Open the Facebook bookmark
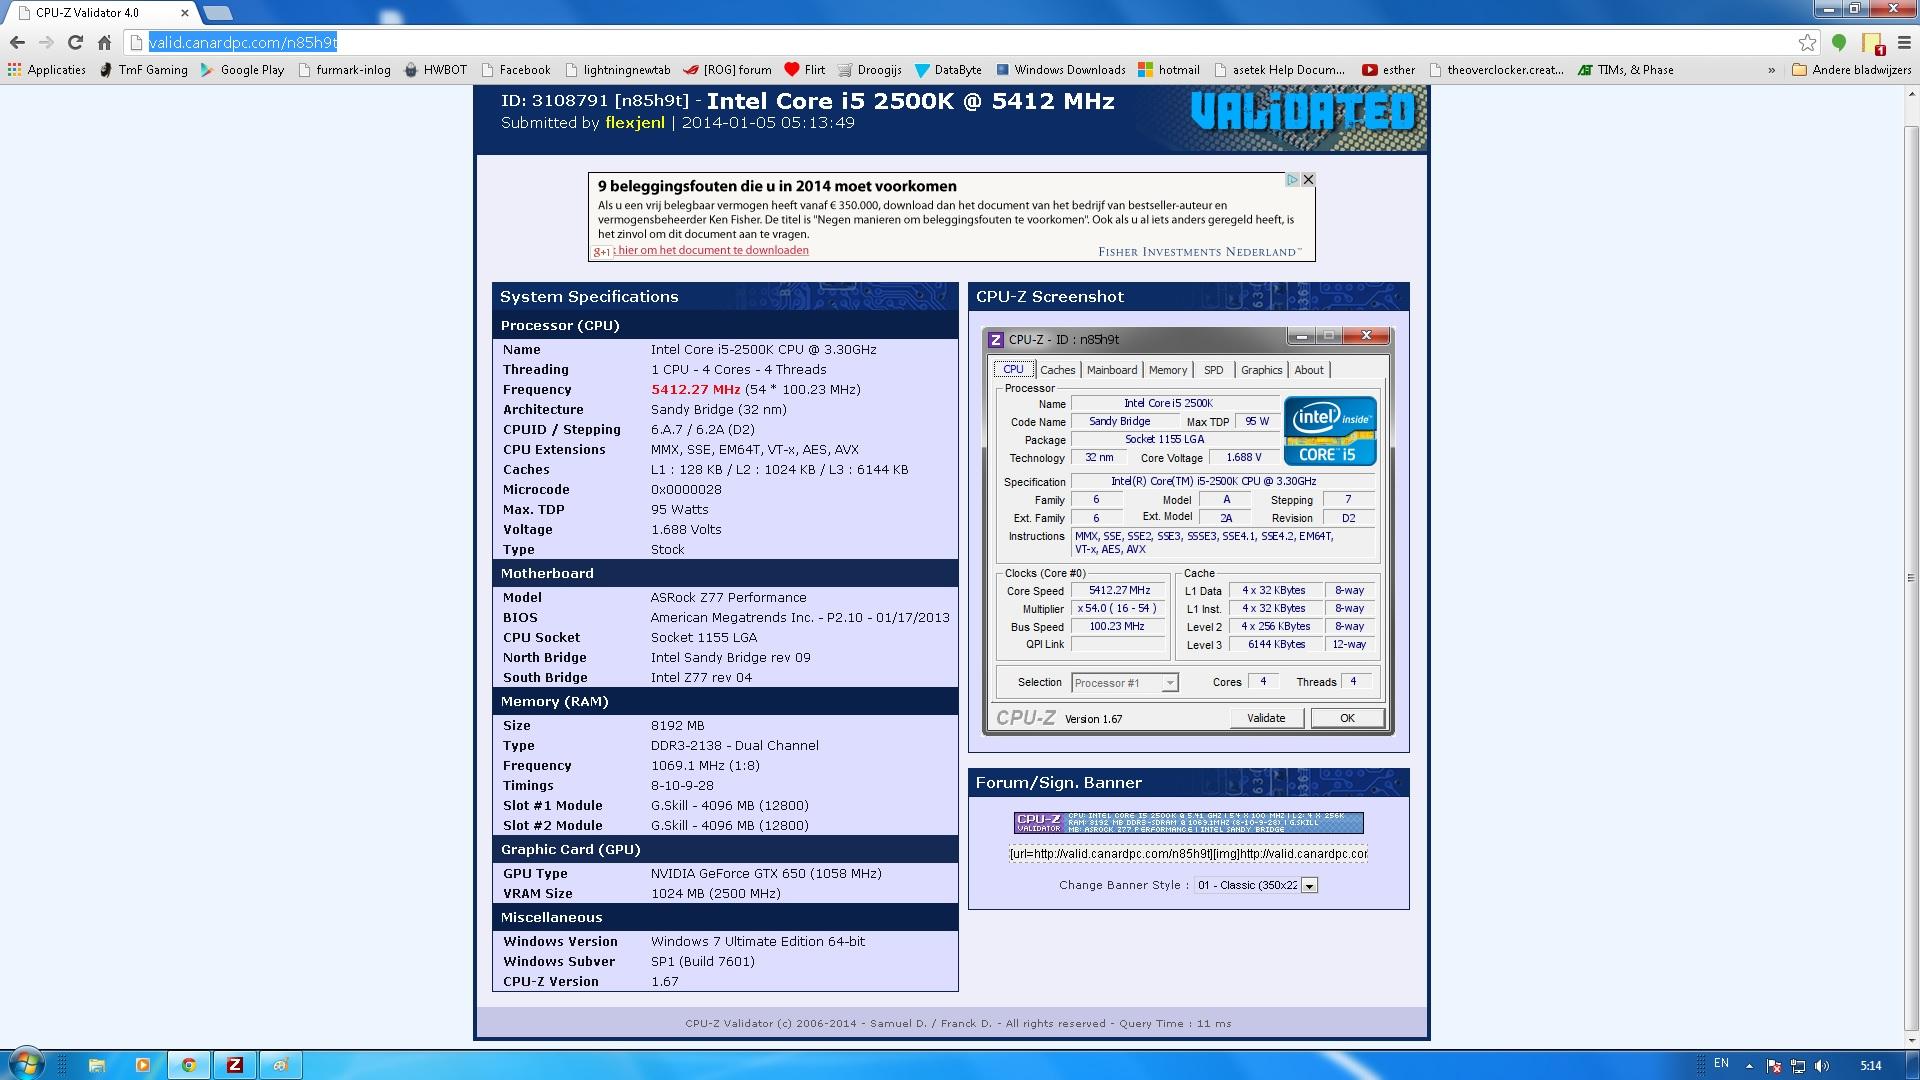The height and width of the screenshot is (1080, 1920). pyautogui.click(x=515, y=70)
